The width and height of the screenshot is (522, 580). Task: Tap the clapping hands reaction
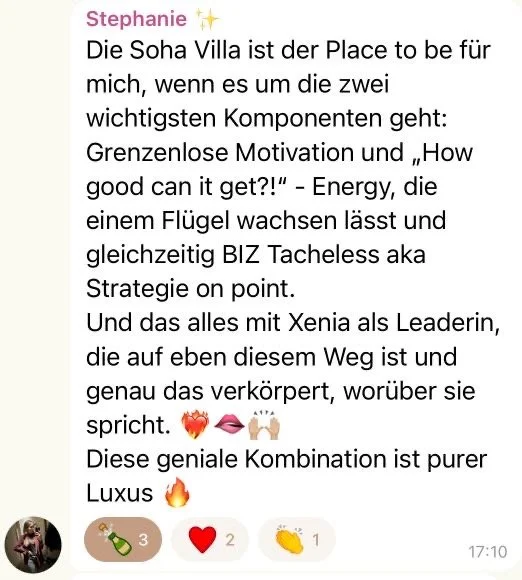click(297, 540)
